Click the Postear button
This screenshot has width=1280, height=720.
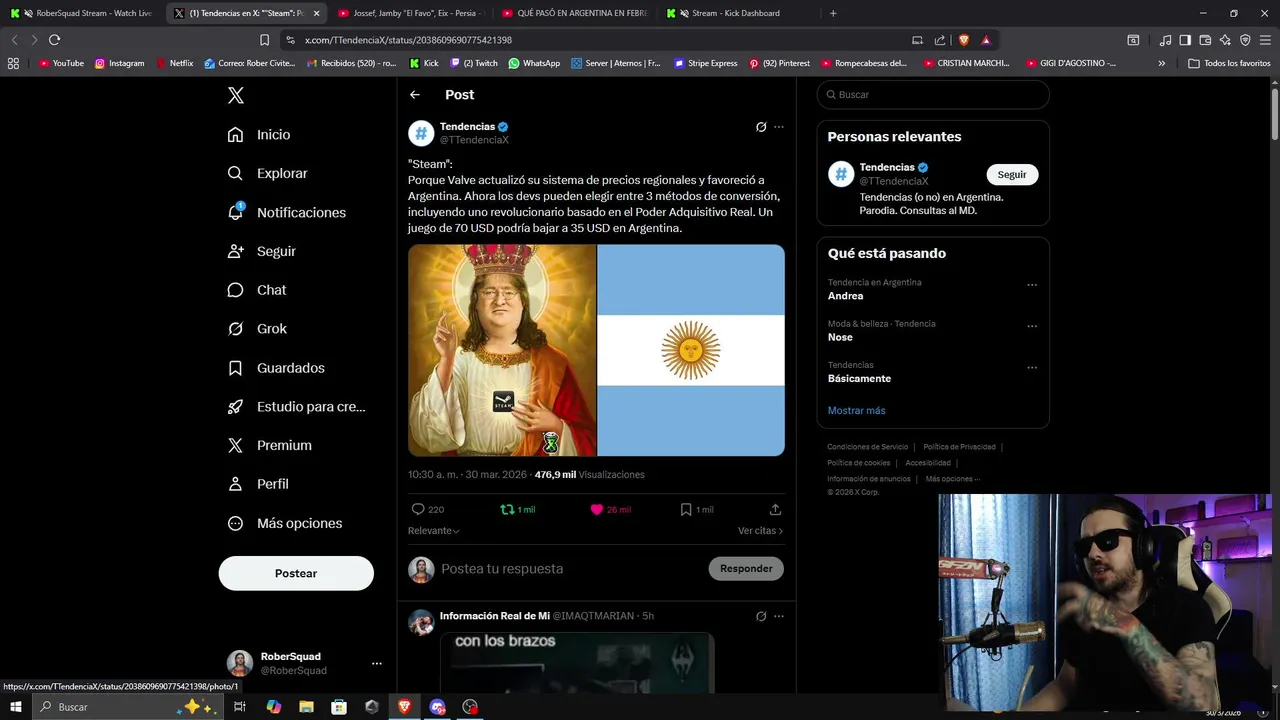(x=296, y=573)
